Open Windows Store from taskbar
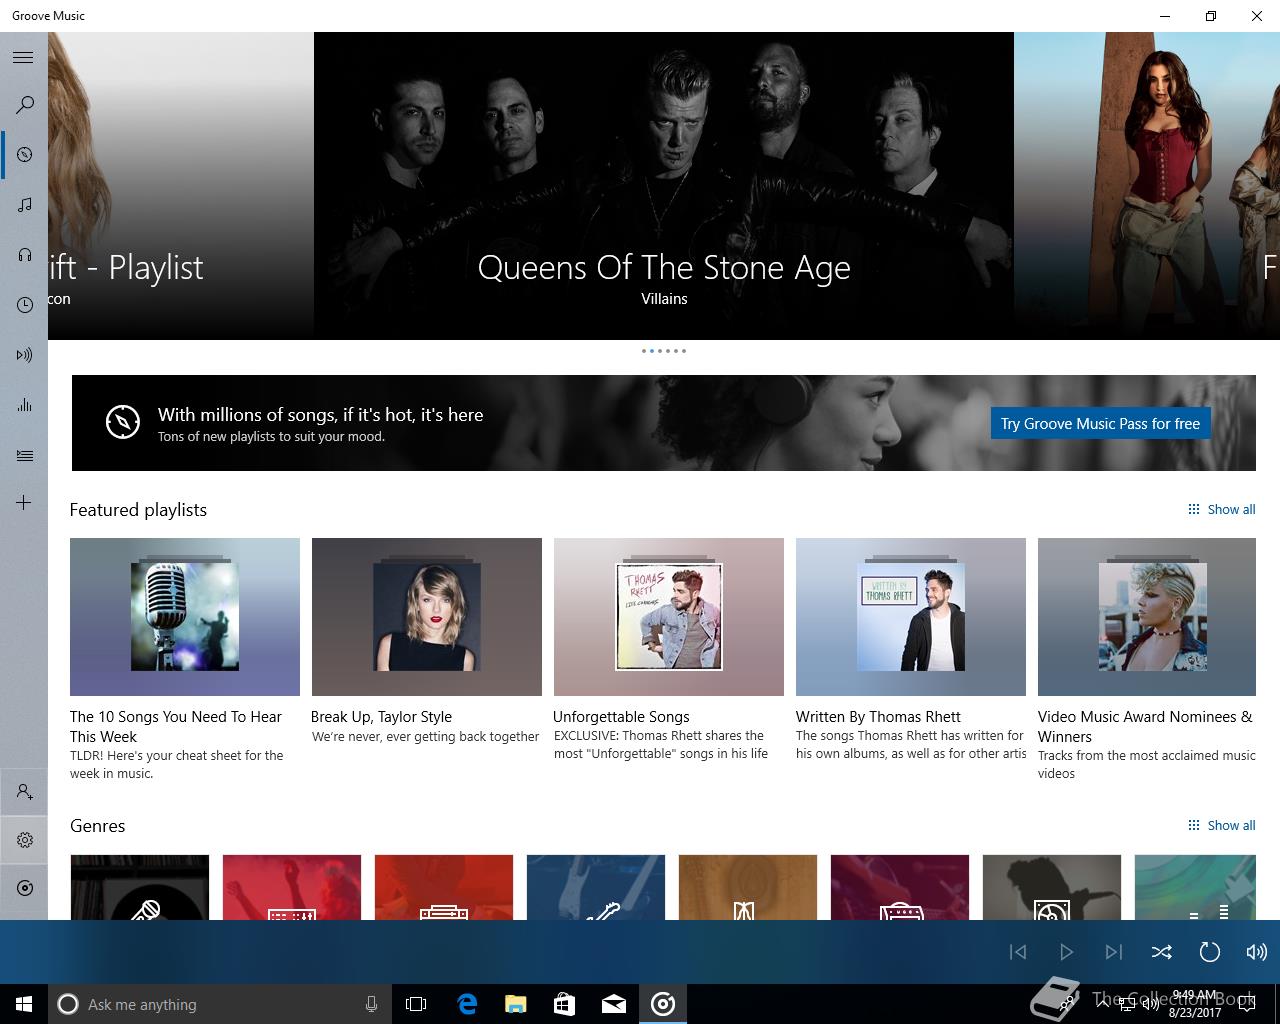The height and width of the screenshot is (1024, 1280). pyautogui.click(x=564, y=1004)
